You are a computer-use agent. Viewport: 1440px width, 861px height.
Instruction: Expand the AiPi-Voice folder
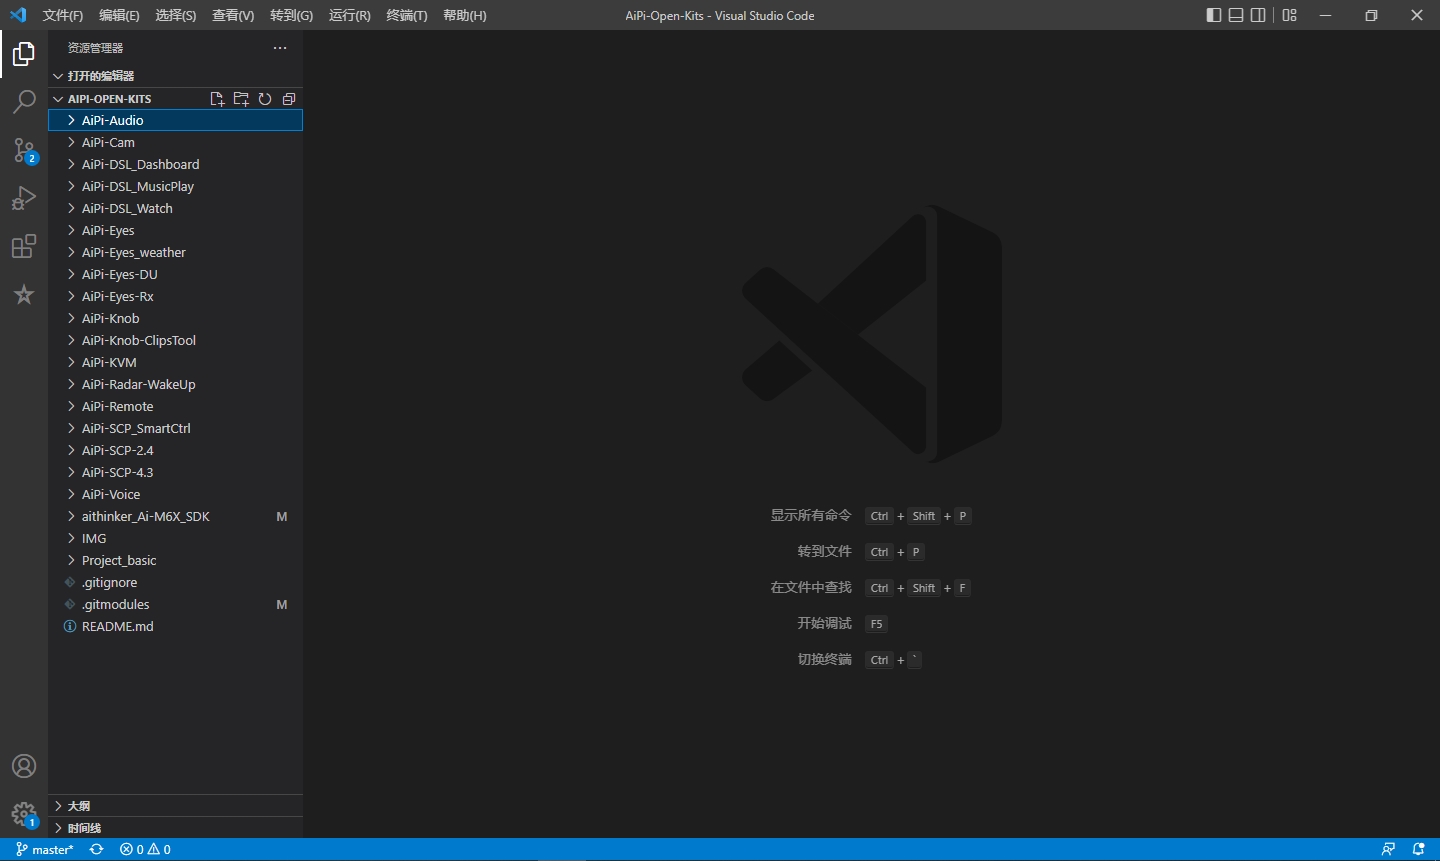[175, 494]
